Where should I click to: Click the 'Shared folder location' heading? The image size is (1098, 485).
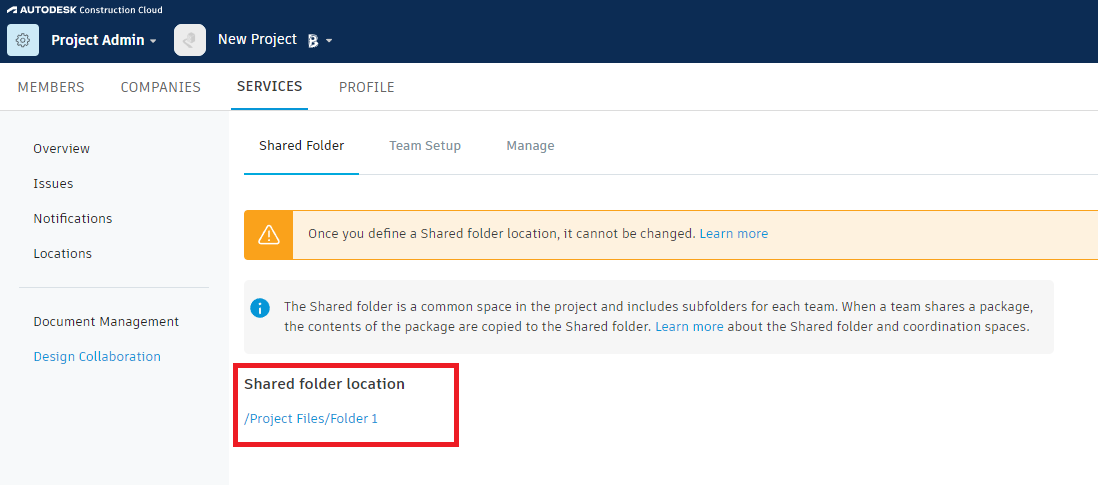[x=324, y=384]
